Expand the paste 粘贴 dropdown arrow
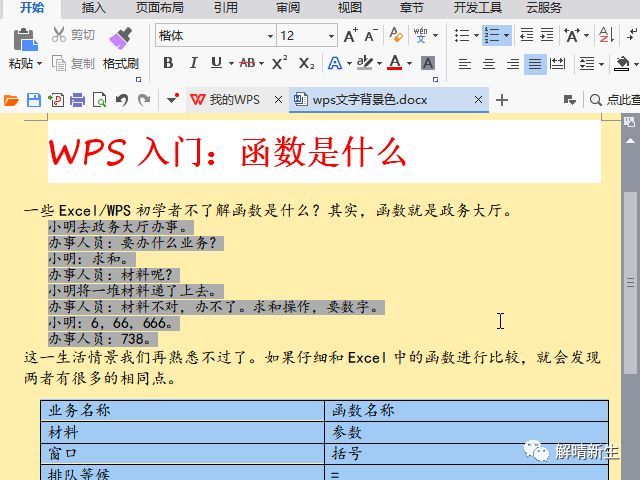The height and width of the screenshot is (480, 640). (x=40, y=64)
